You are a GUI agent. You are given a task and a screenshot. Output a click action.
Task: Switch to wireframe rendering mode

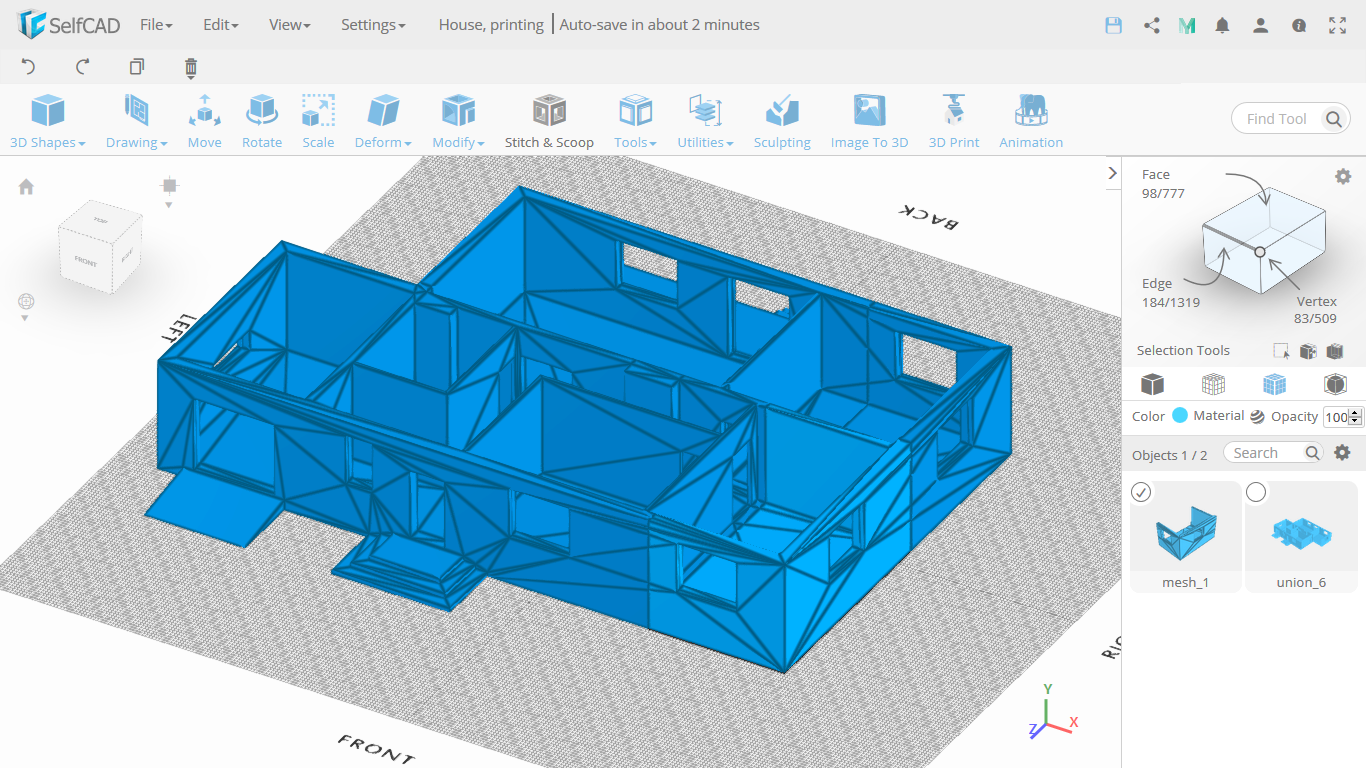click(x=1213, y=384)
